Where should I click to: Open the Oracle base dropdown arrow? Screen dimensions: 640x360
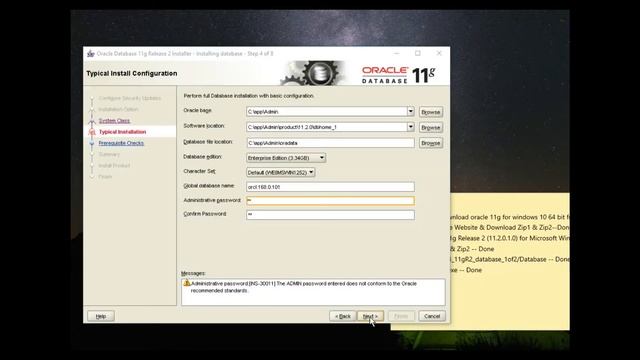[x=410, y=111]
